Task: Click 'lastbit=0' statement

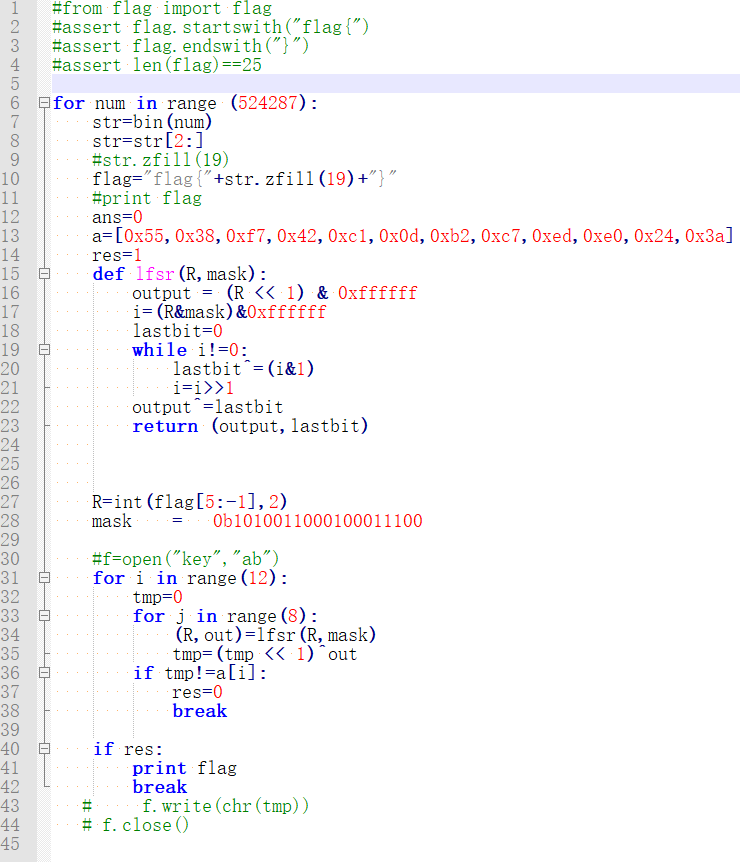Action: pos(178,331)
